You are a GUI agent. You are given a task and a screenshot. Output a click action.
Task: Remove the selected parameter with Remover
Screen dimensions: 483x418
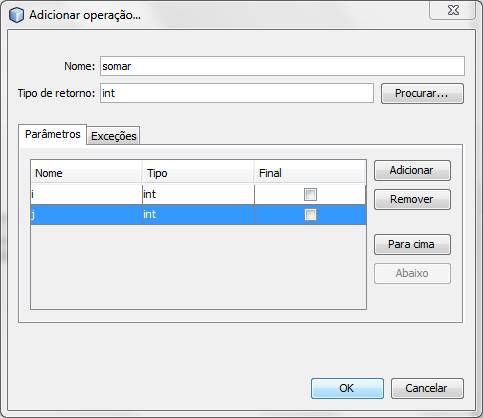point(412,200)
